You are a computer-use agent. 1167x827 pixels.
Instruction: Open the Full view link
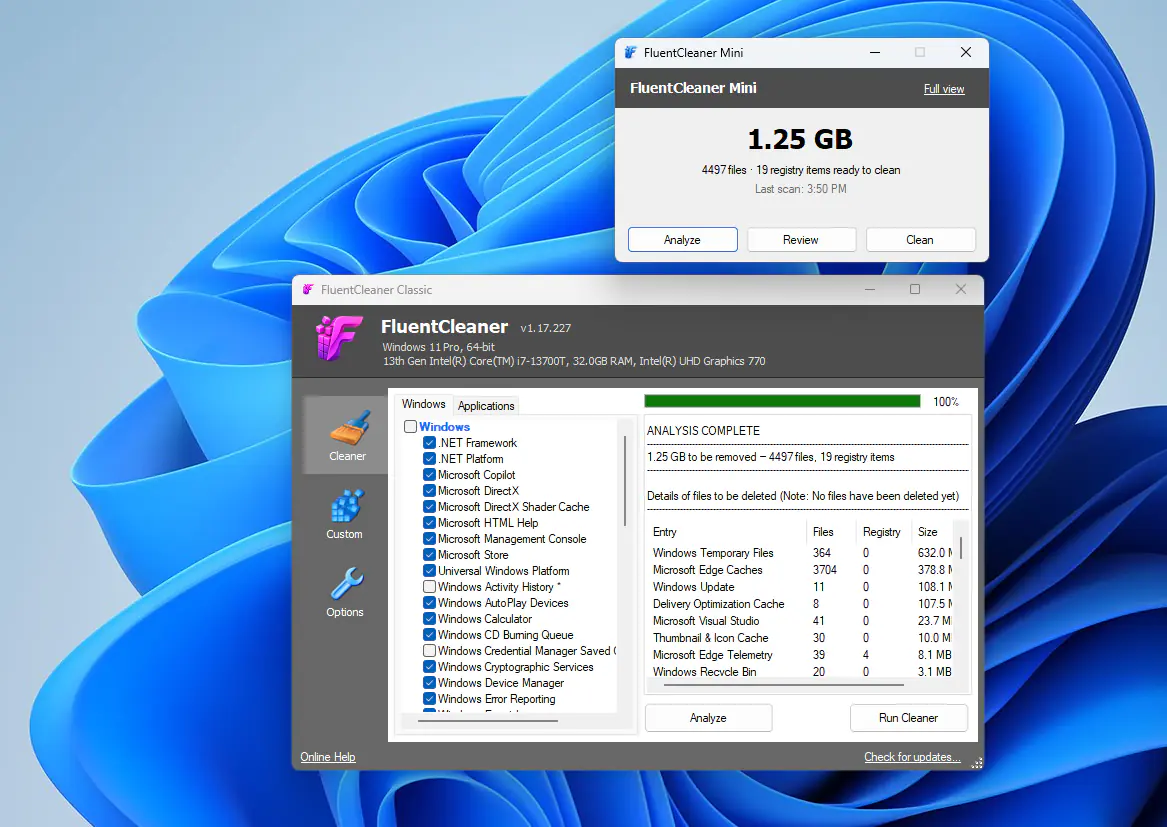[x=944, y=89]
